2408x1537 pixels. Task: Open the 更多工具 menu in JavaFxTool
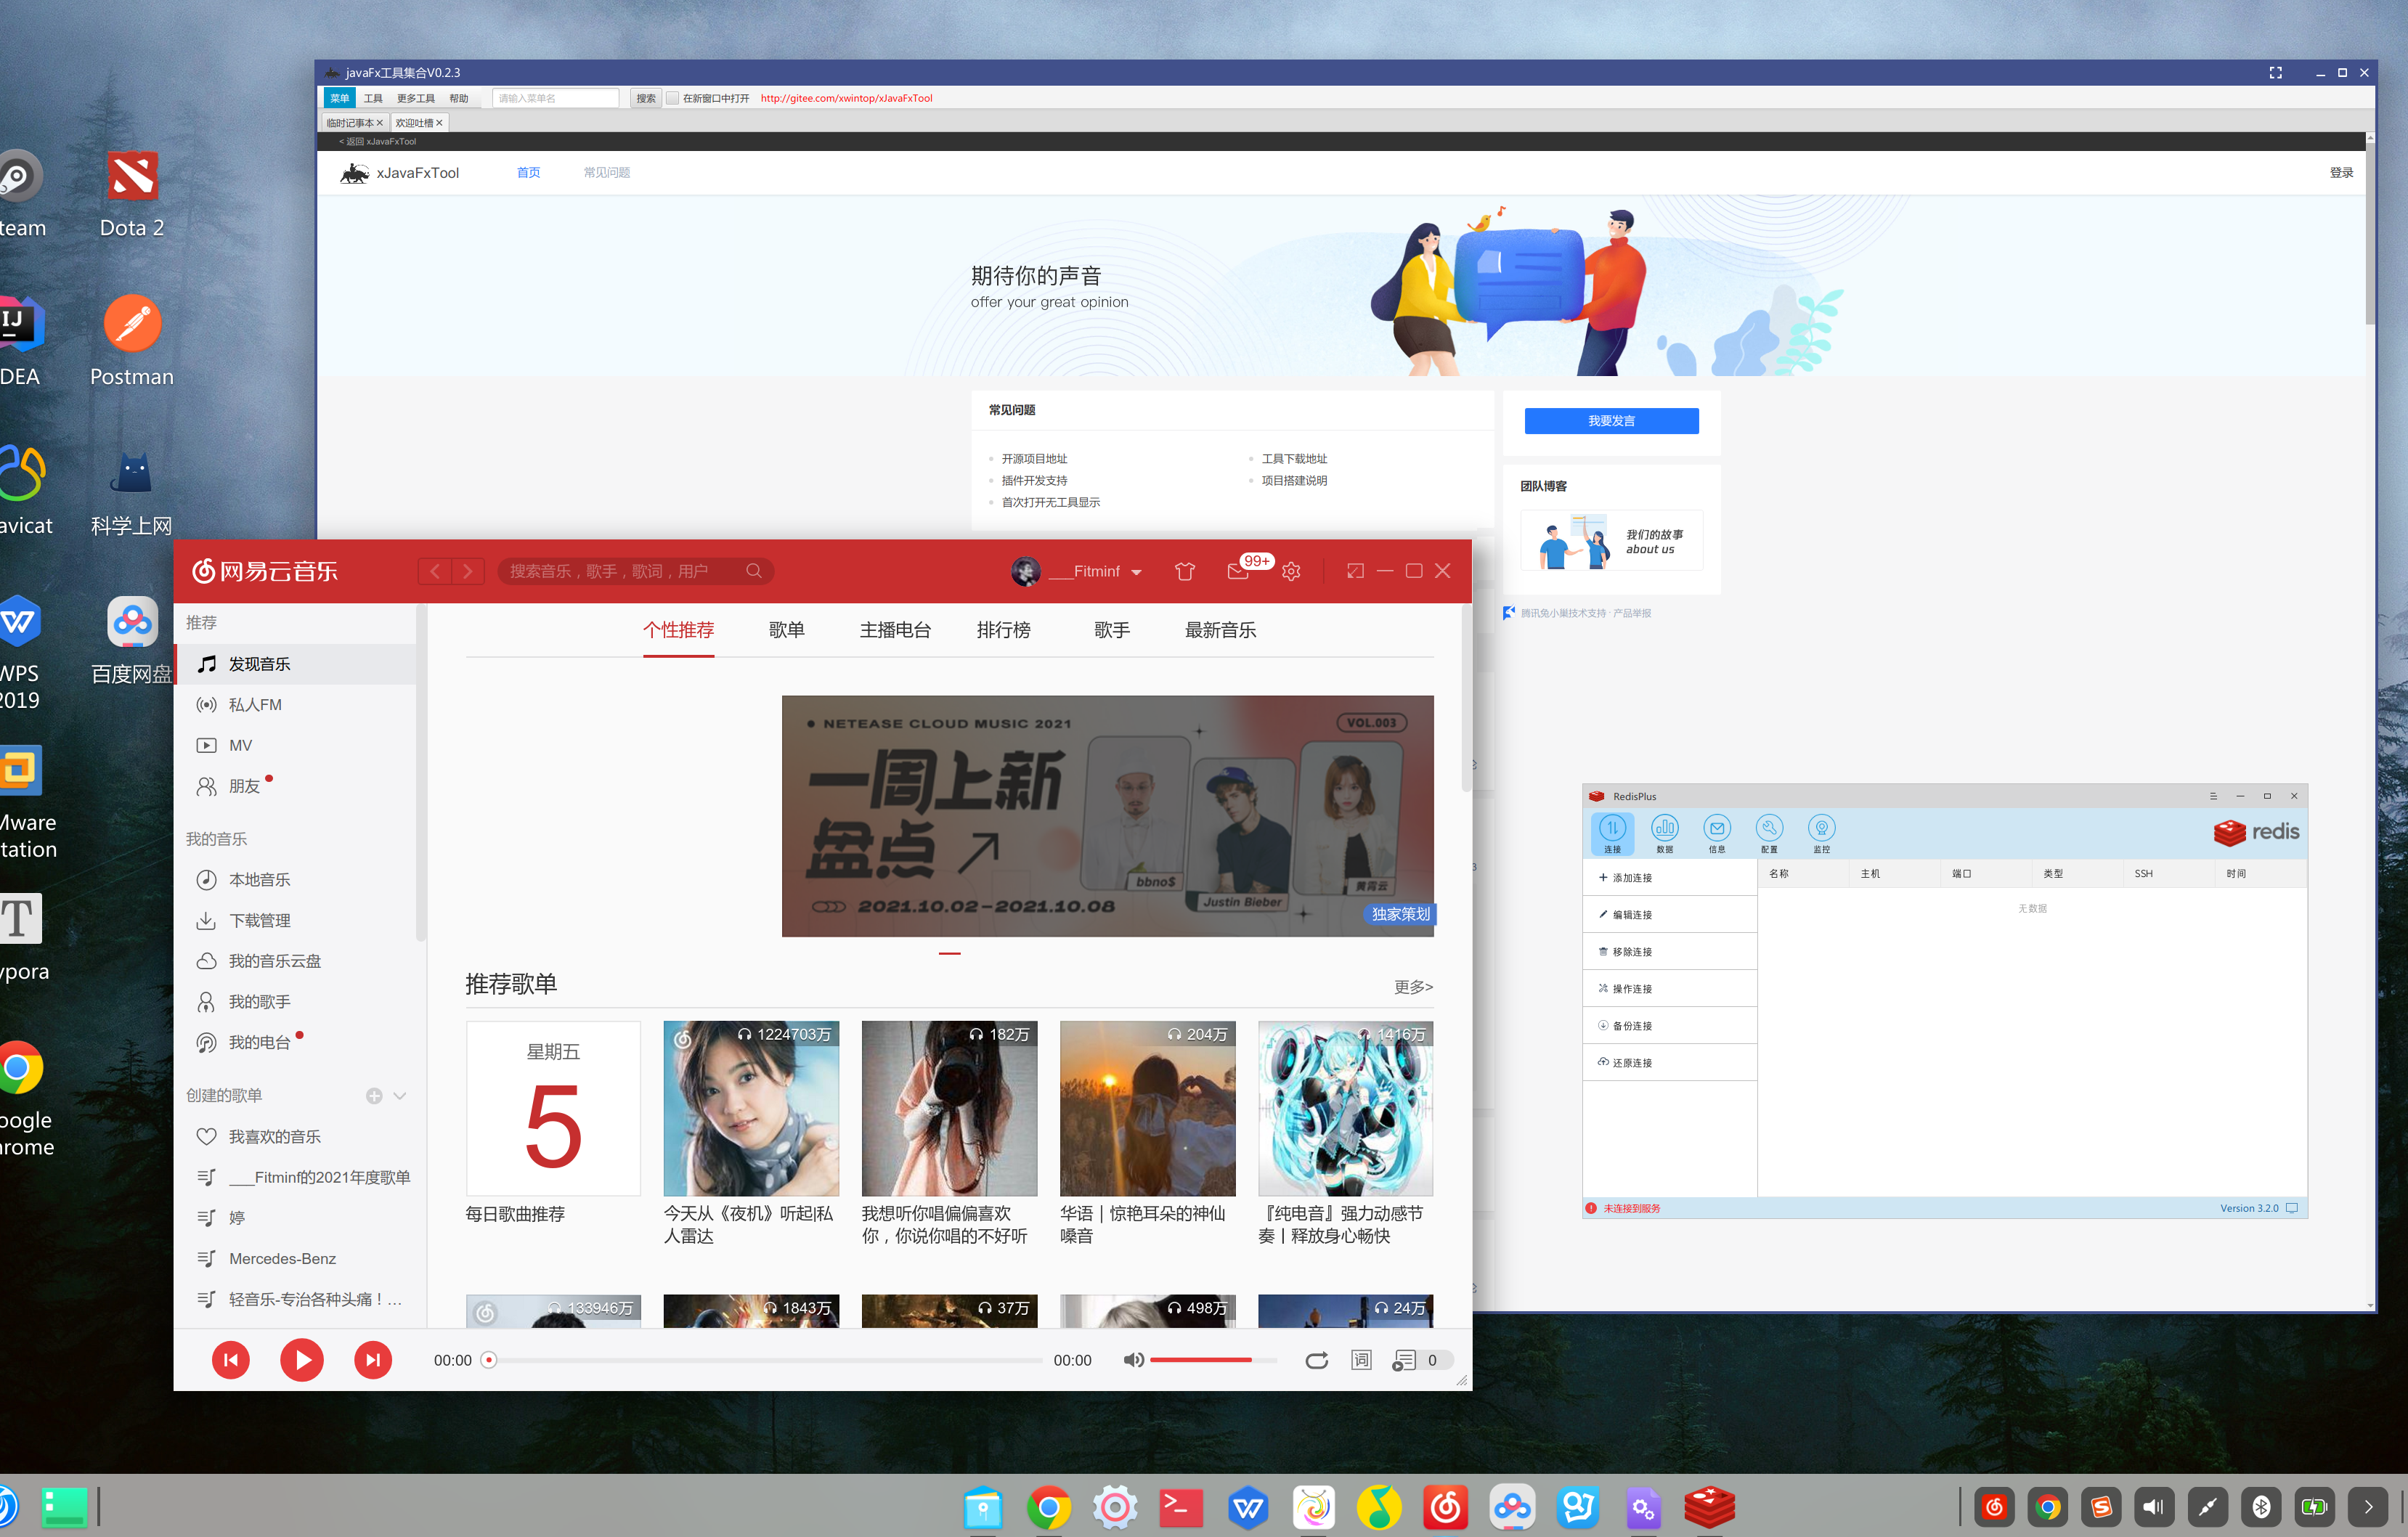click(415, 98)
